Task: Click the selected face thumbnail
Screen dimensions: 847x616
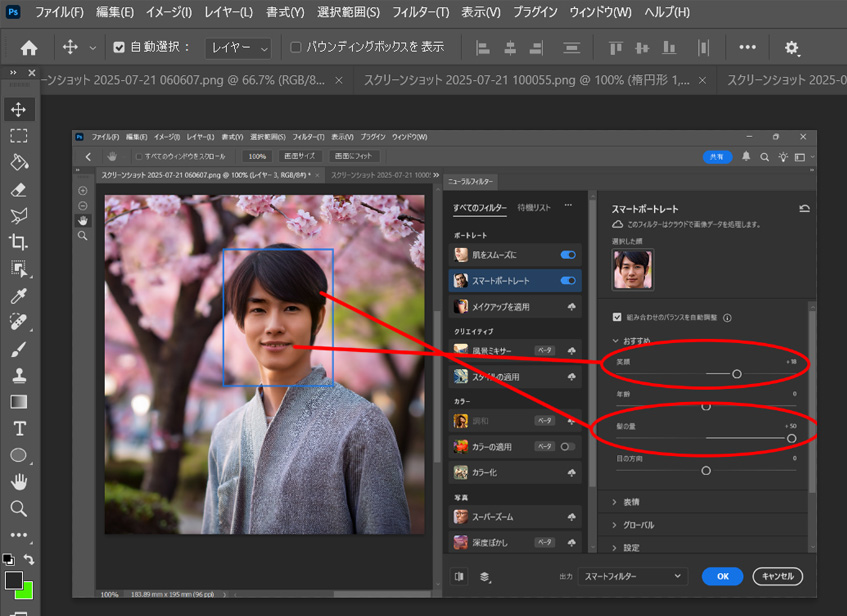Action: (x=633, y=270)
